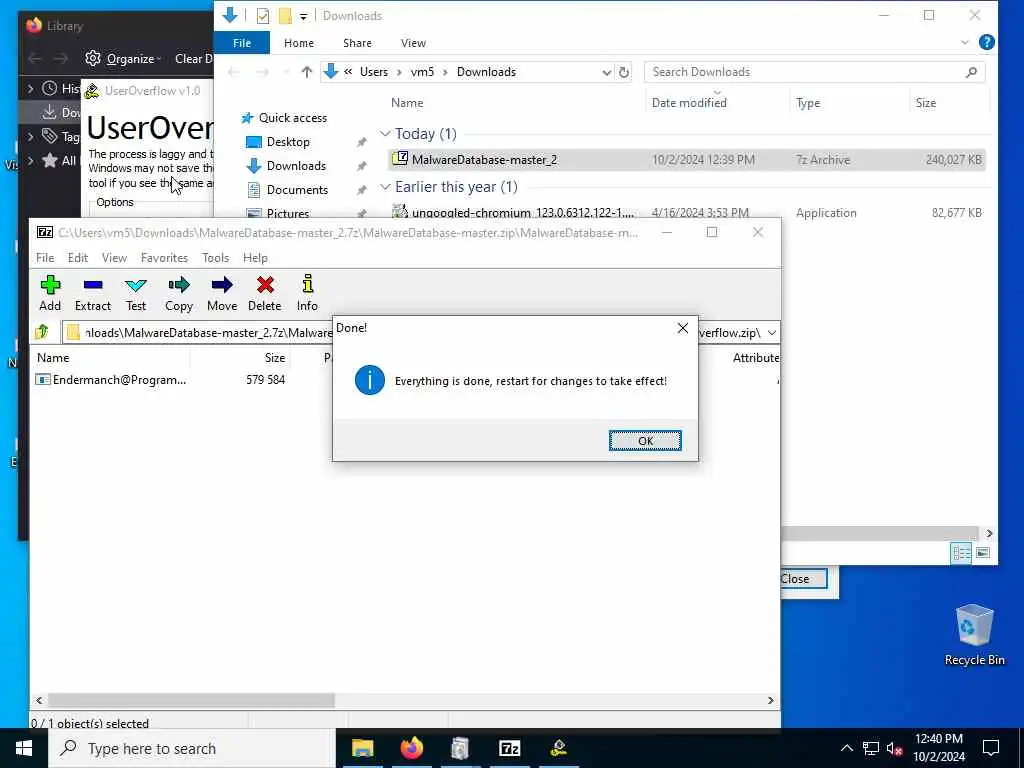1024x768 pixels.
Task: Select ungoogled-chromium application file
Action: (x=686, y=212)
